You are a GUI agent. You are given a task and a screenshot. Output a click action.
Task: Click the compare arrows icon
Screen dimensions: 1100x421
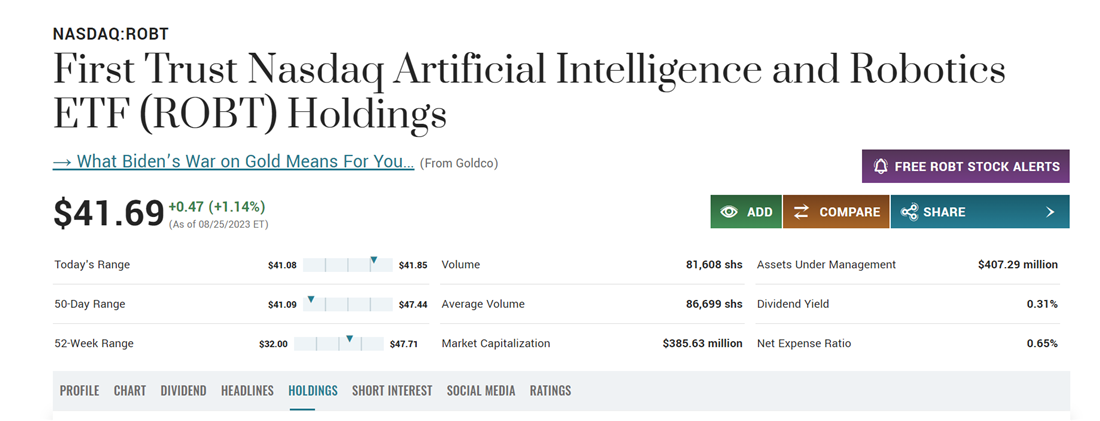coord(801,212)
